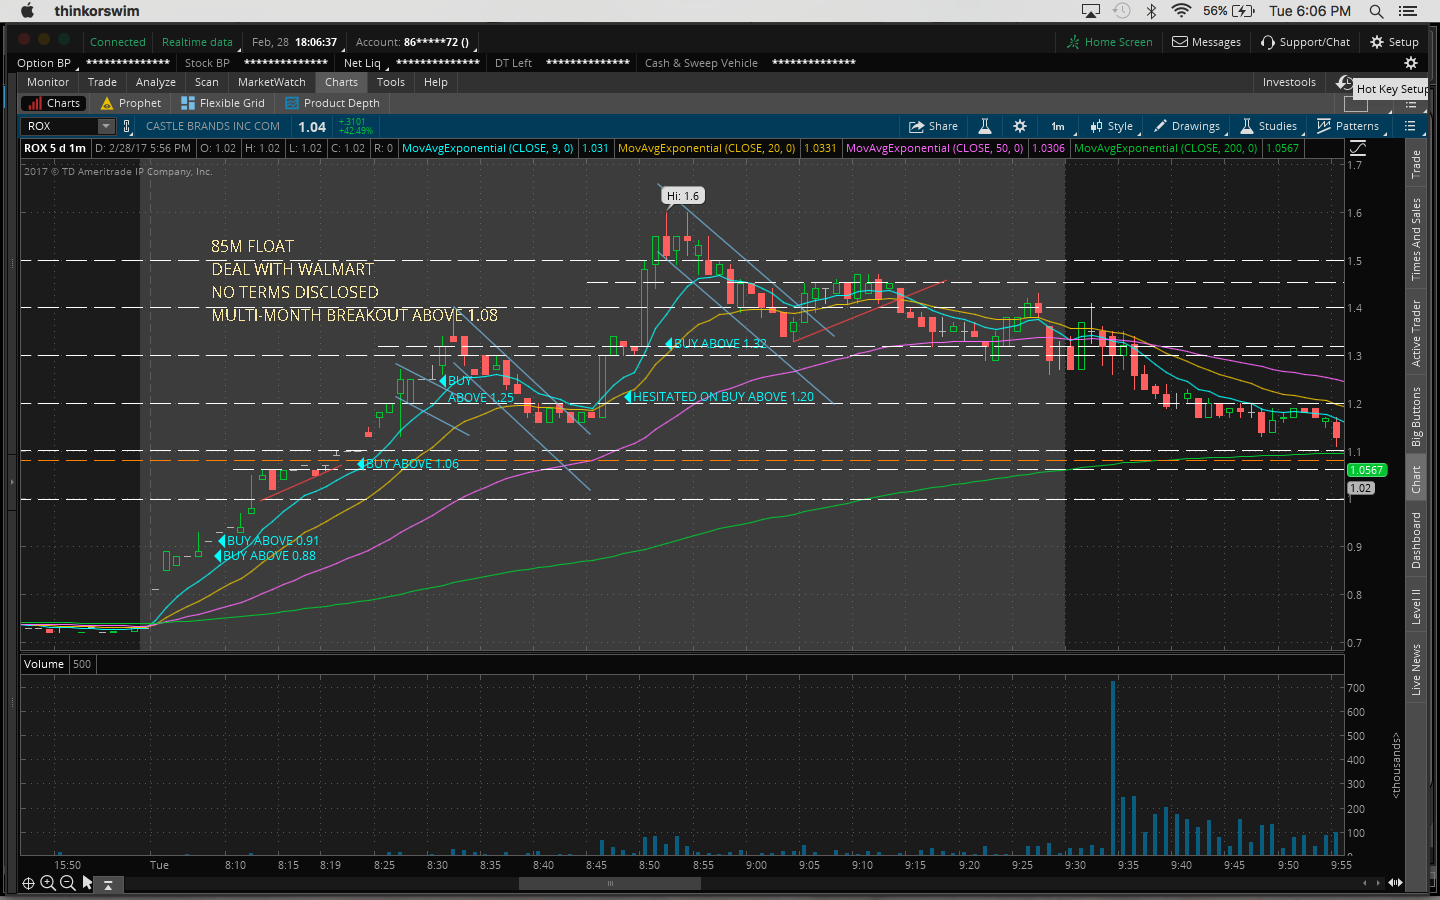Toggle the Live News side panel
The height and width of the screenshot is (900, 1440).
click(1416, 669)
